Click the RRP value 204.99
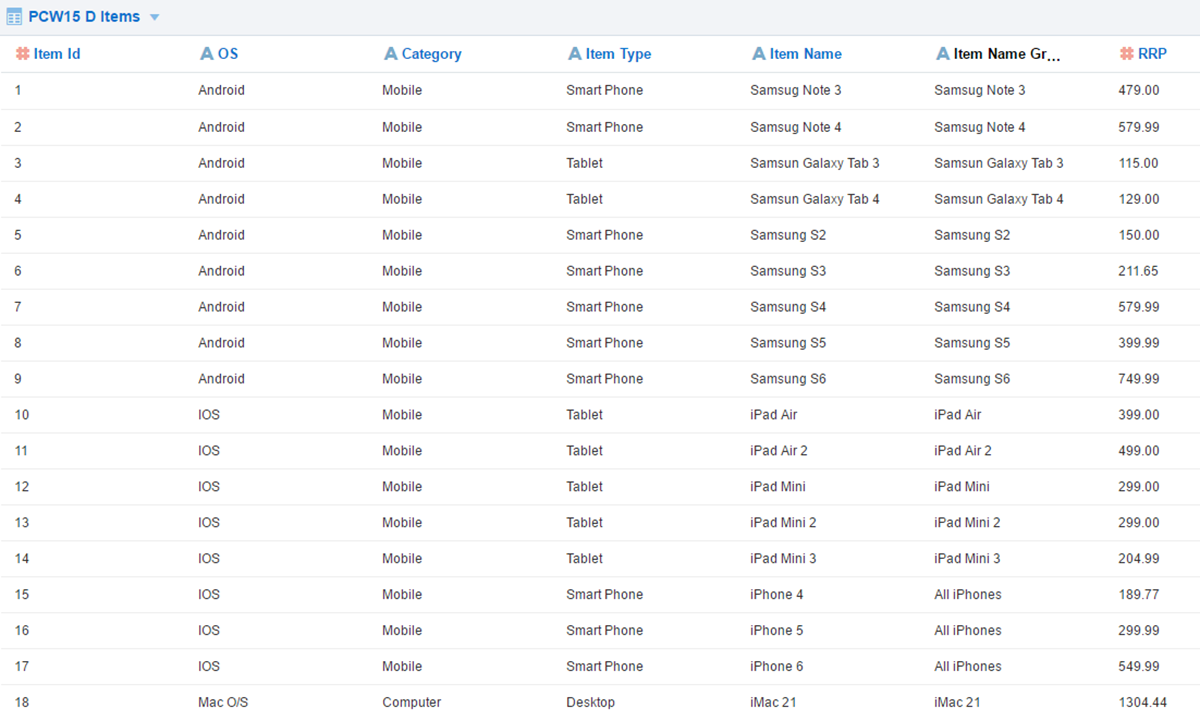This screenshot has width=1200, height=720. 1139,559
